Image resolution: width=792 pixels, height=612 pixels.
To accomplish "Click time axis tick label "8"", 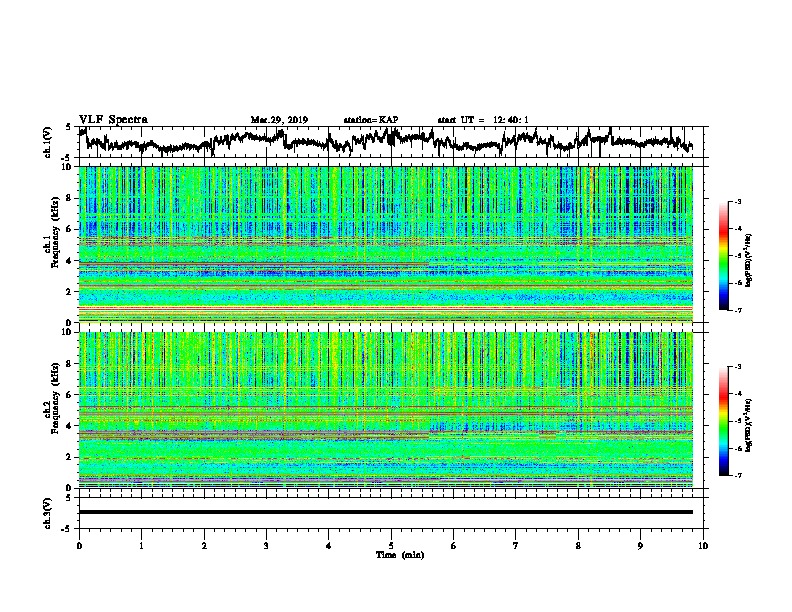I will 578,546.
